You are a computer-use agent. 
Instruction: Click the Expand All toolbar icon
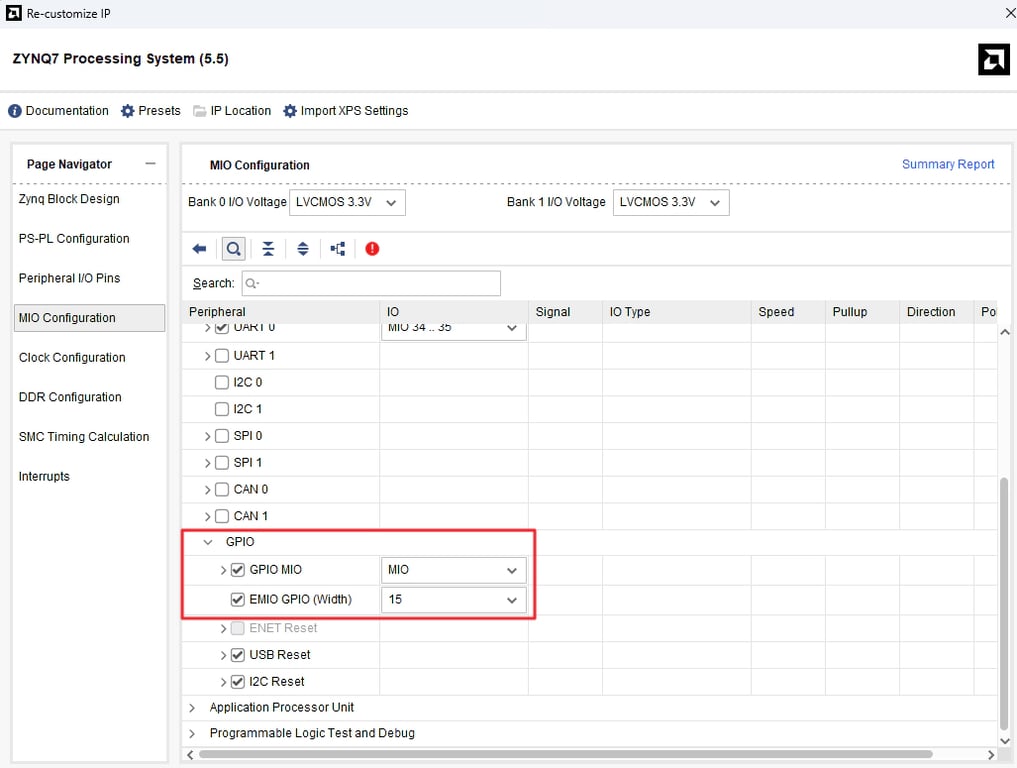303,249
